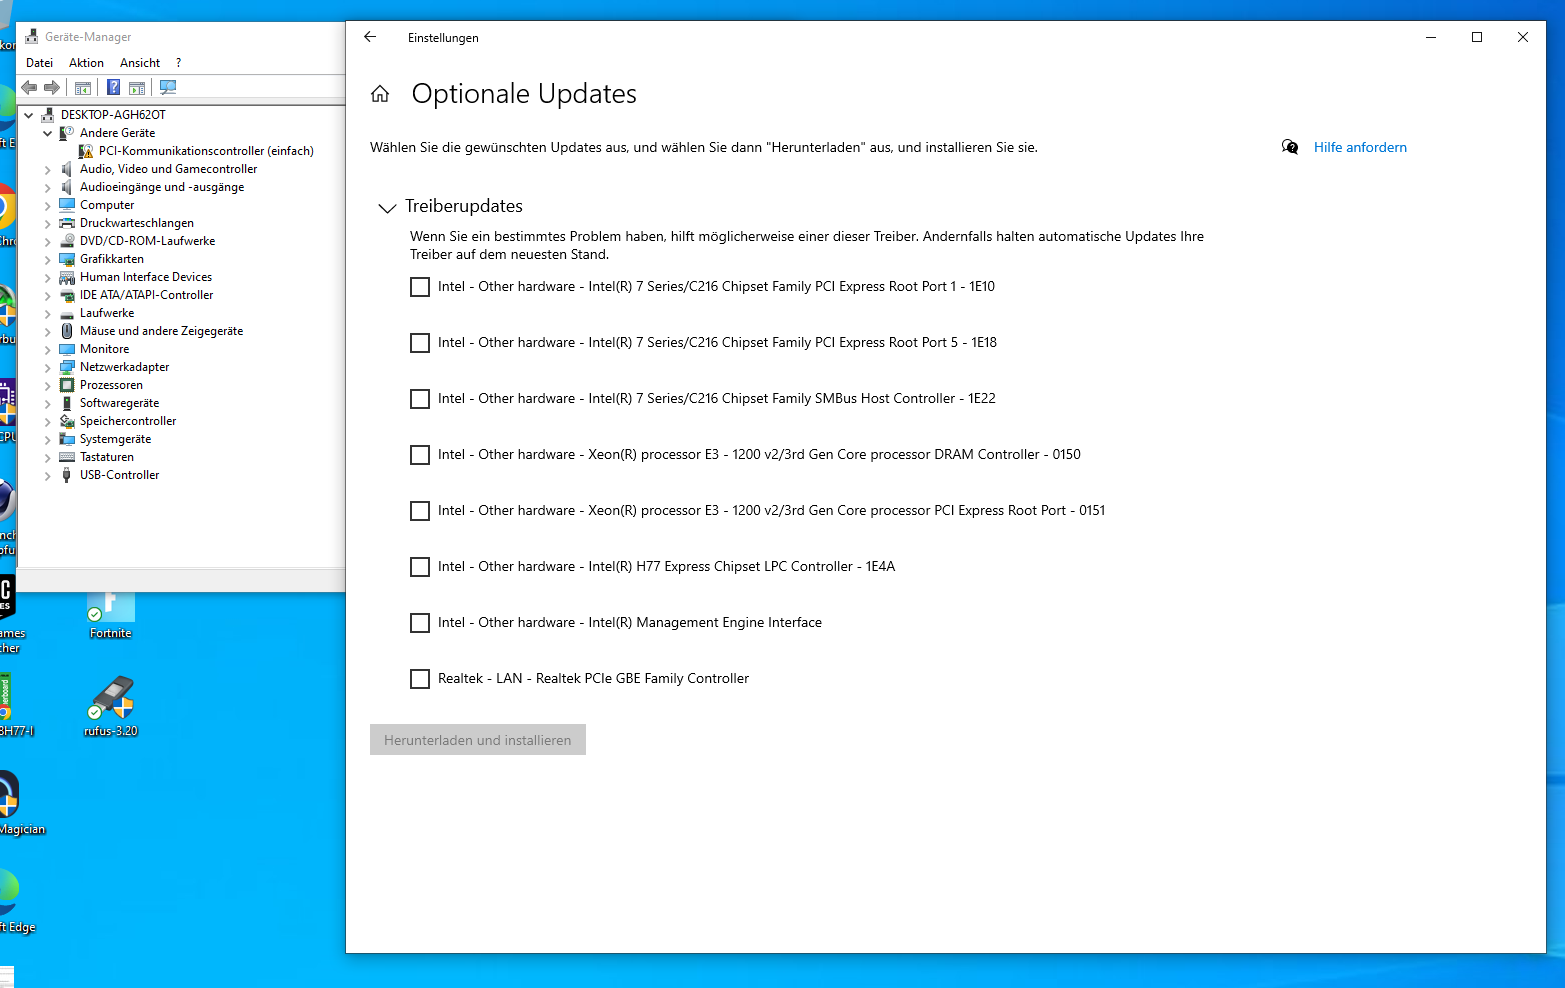Open the ? help menu in Geräte-Manager

(178, 63)
